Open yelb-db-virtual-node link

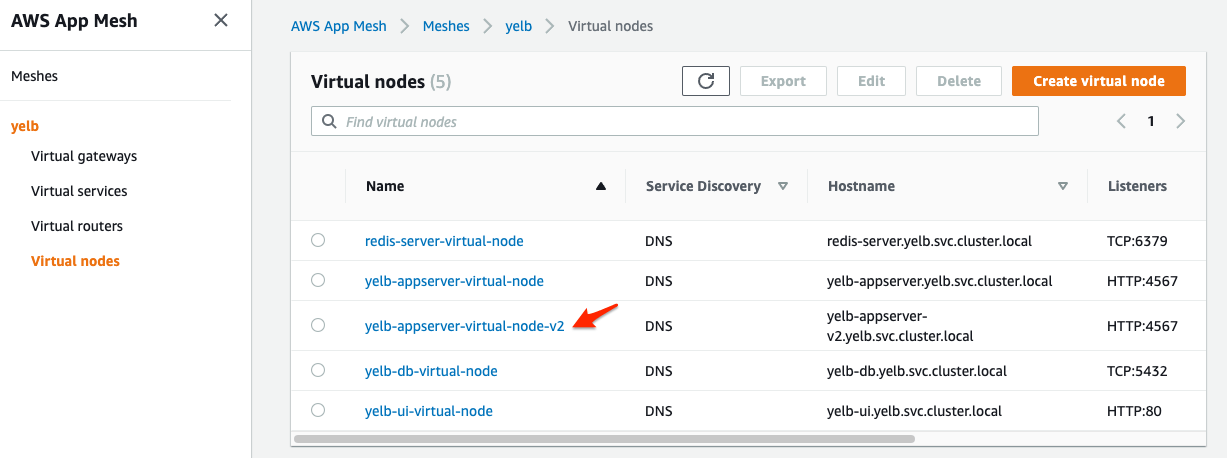(431, 371)
